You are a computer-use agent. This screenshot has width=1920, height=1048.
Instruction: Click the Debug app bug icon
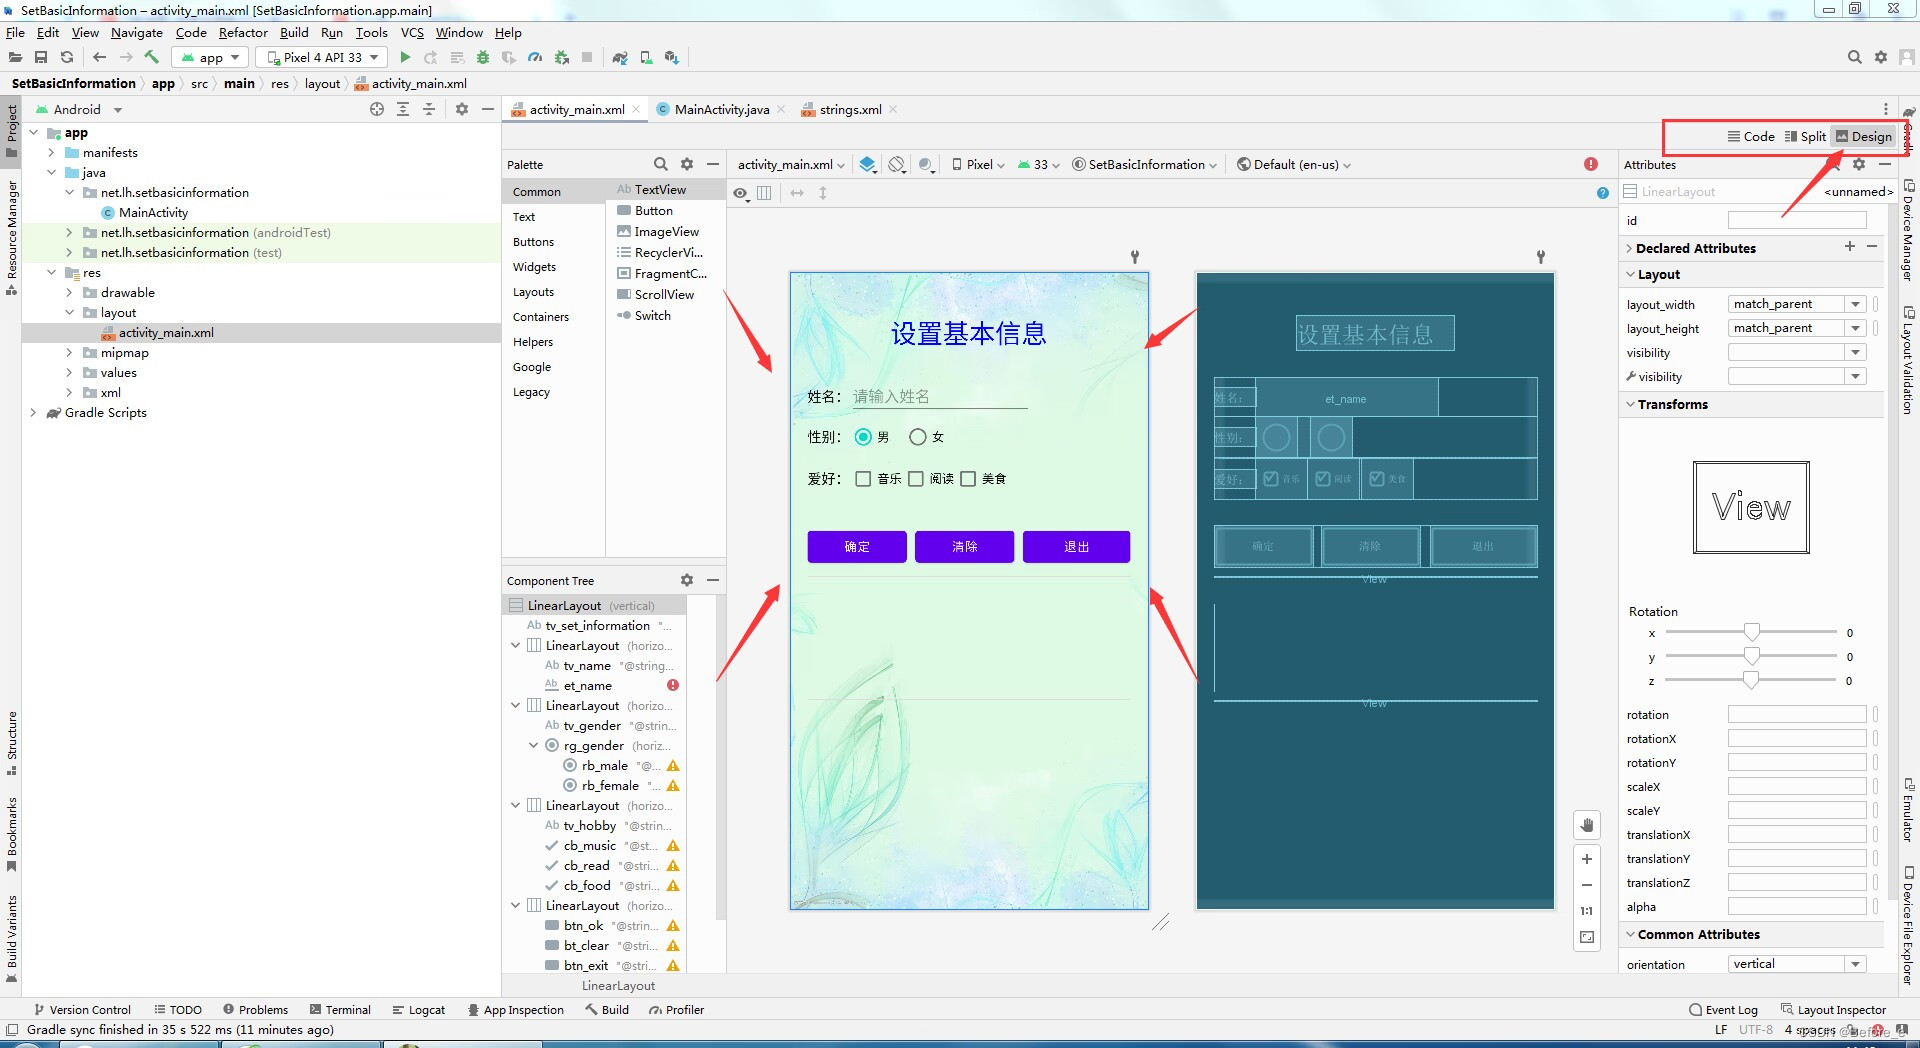483,57
